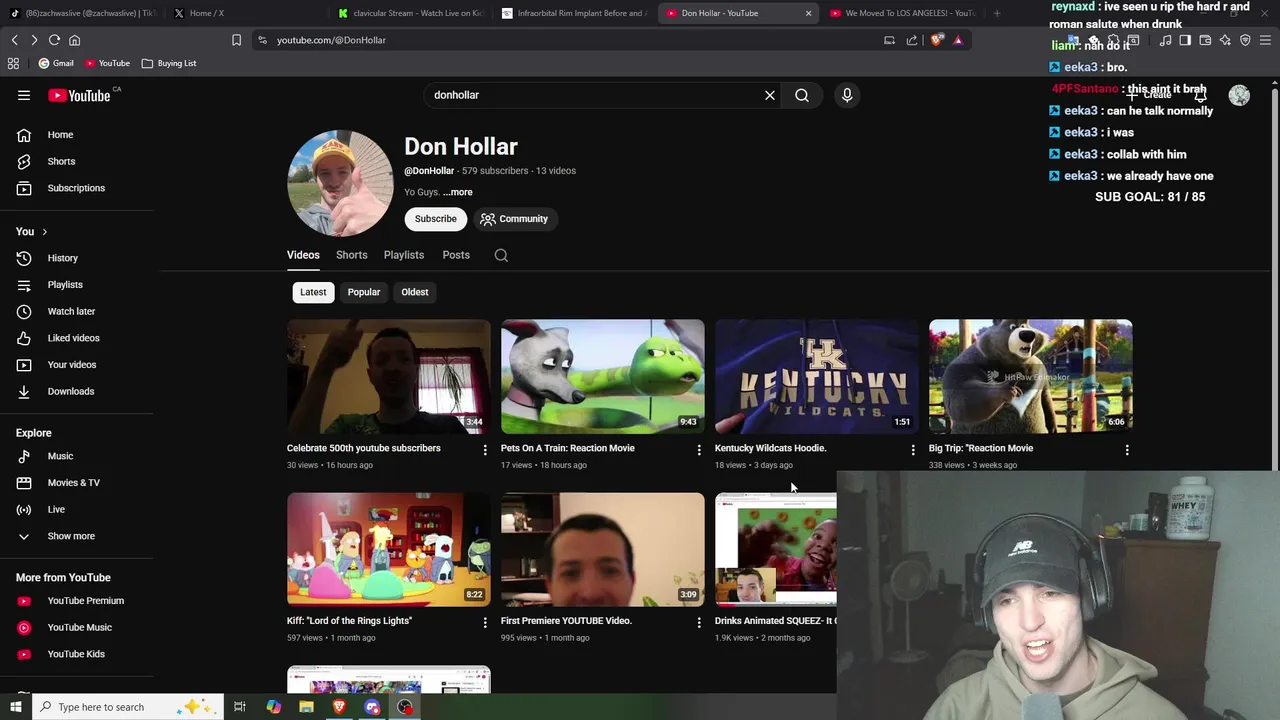Reload the page

[54, 40]
